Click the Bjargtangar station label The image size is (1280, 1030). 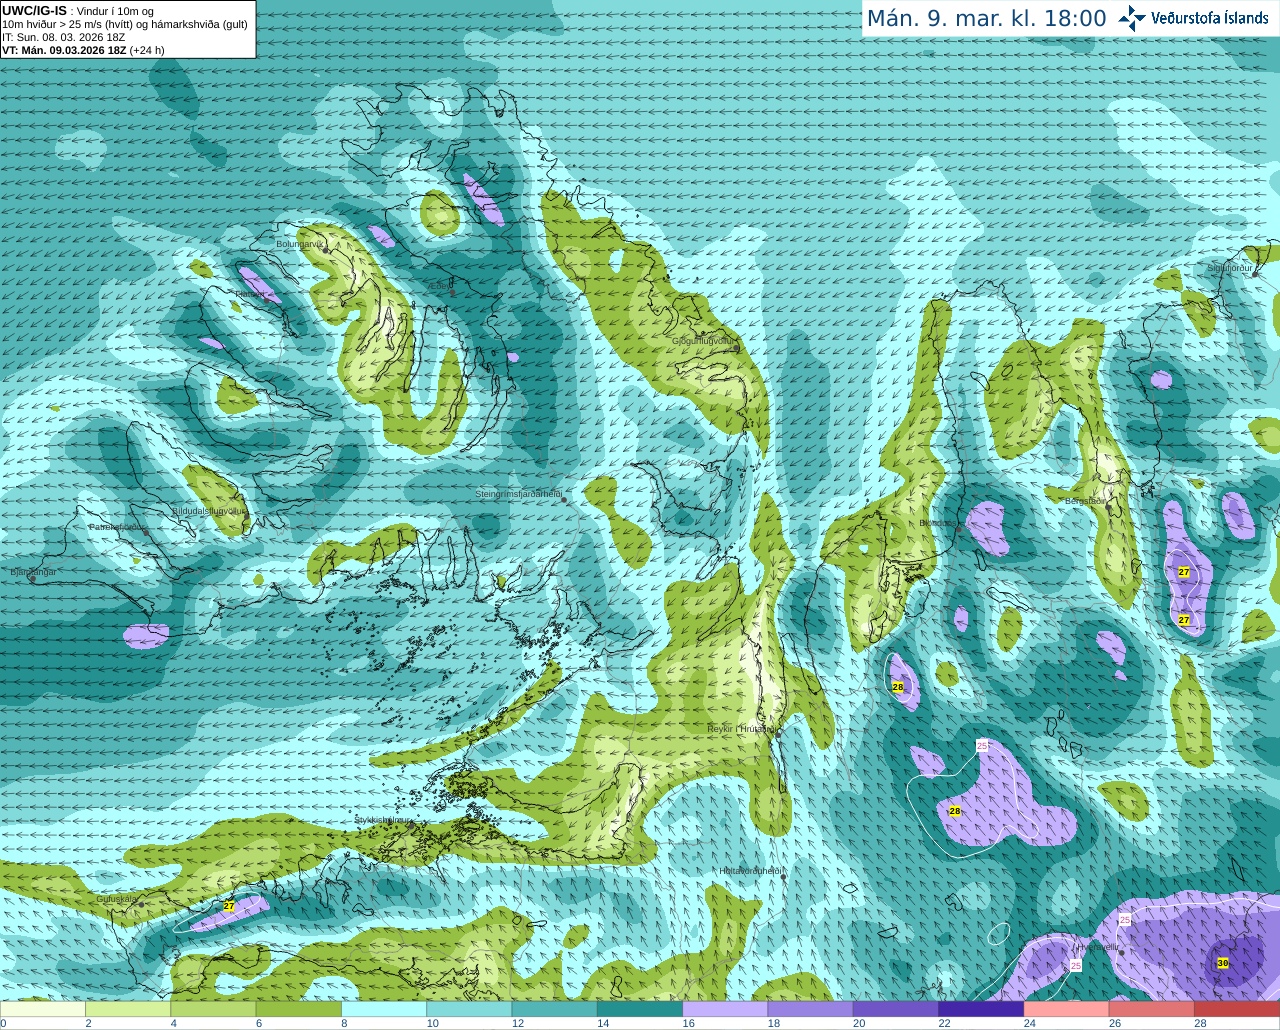[x=33, y=572]
